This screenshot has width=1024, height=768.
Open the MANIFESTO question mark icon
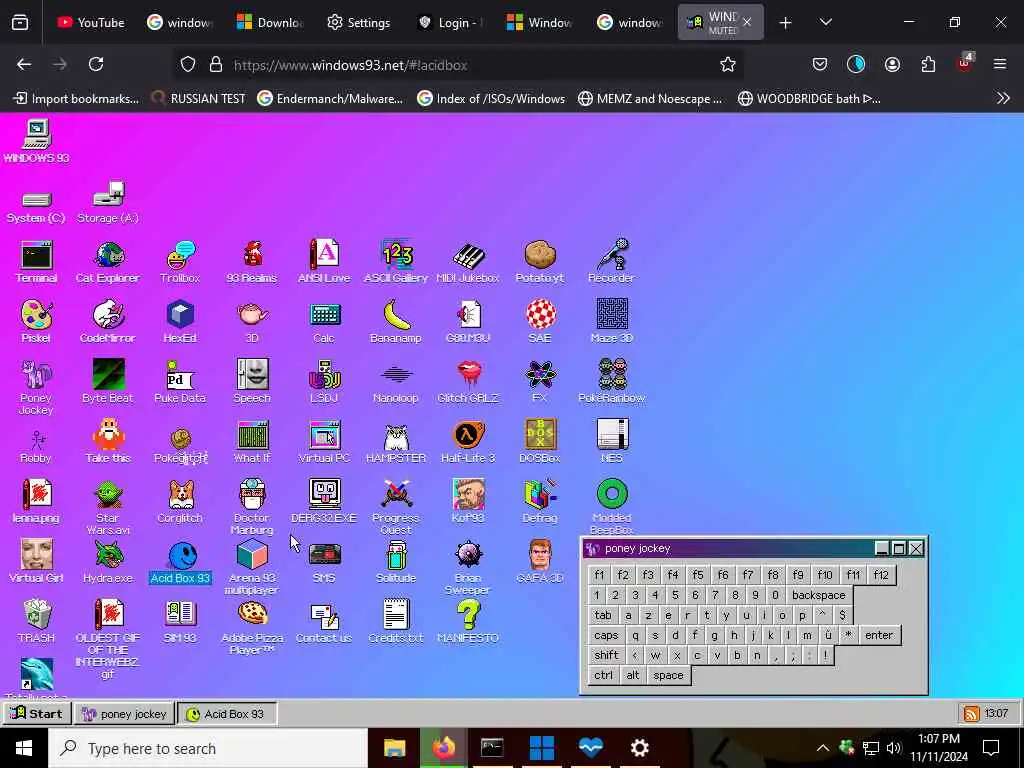[468, 622]
